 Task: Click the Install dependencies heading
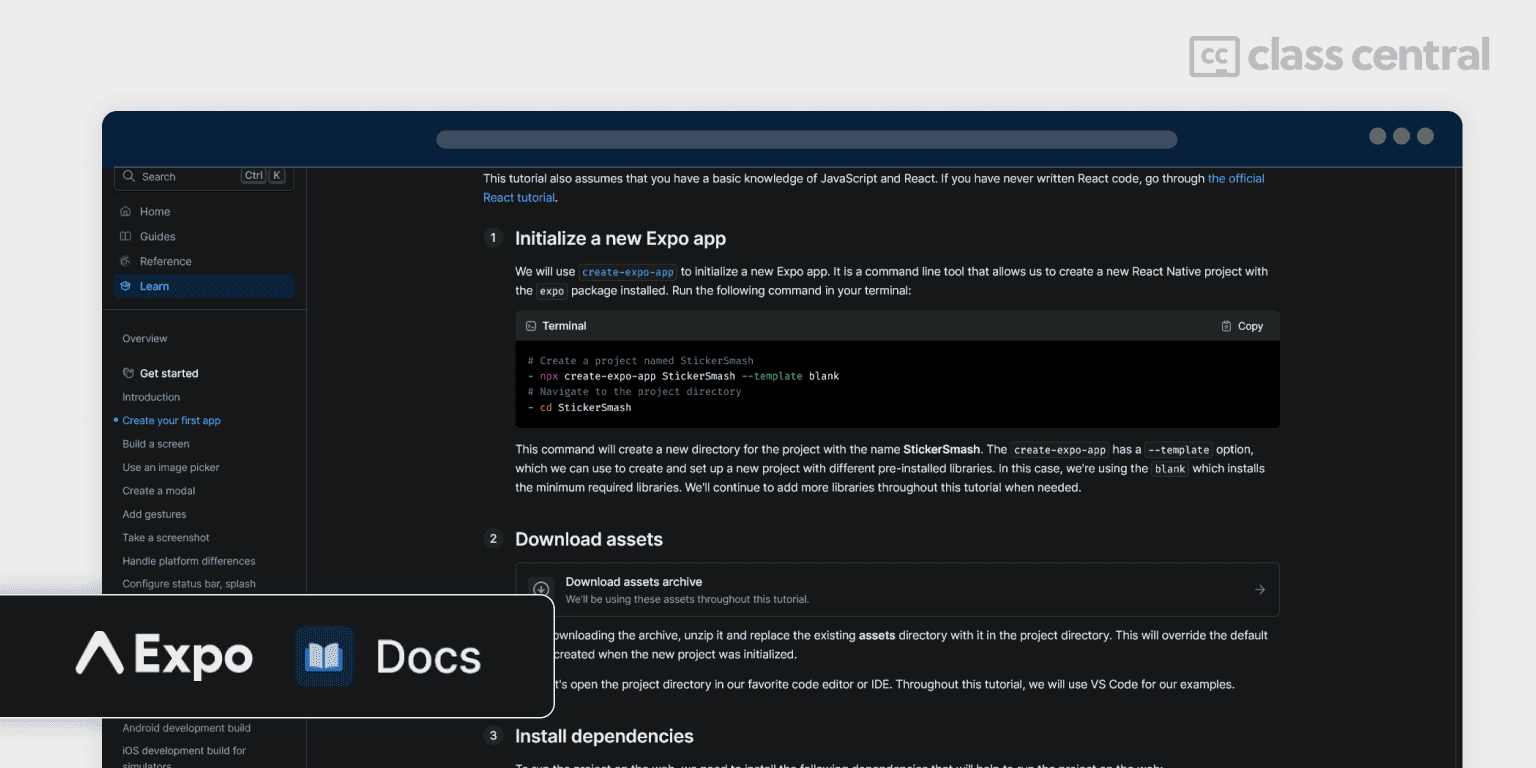(x=604, y=737)
